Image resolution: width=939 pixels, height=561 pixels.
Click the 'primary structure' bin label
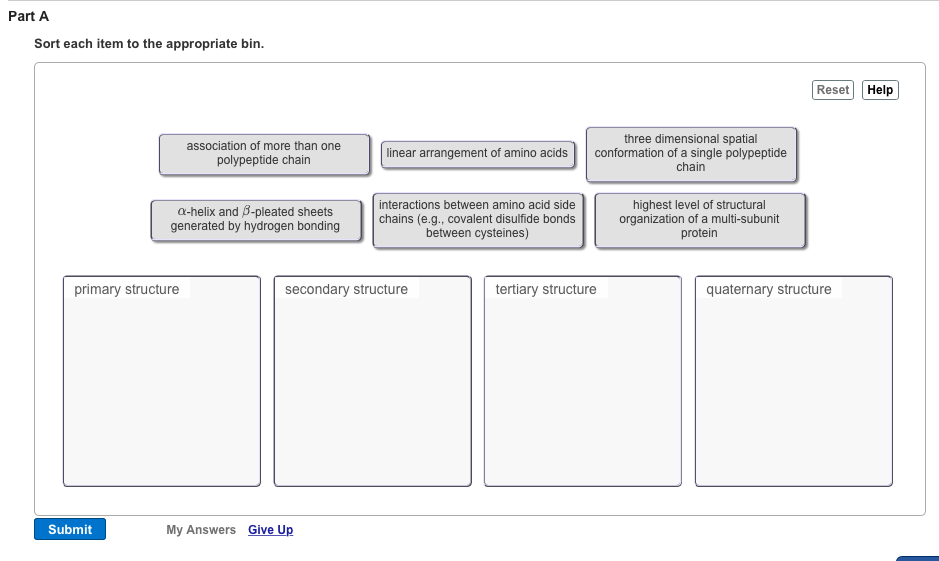click(127, 290)
